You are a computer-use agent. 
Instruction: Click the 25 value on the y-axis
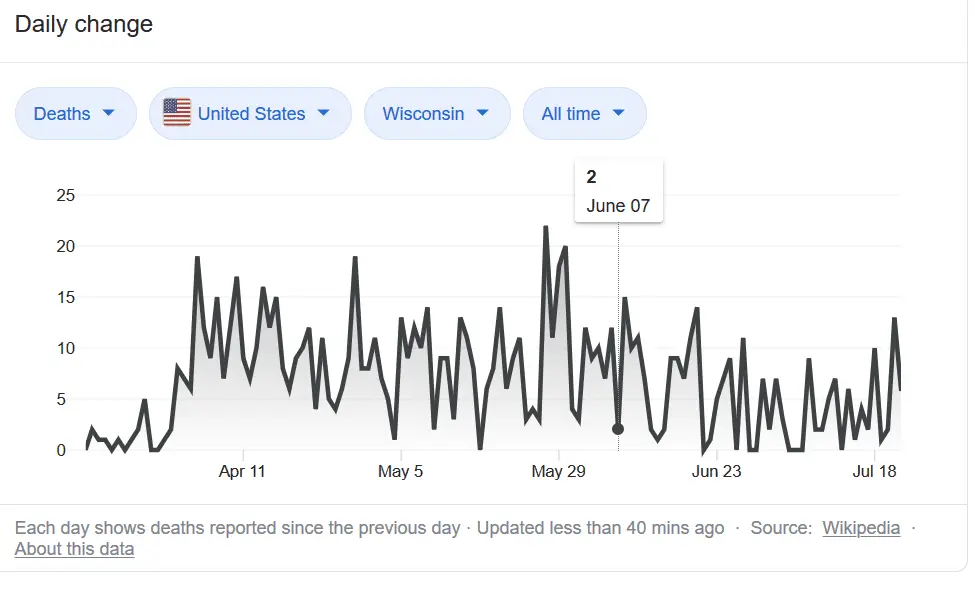[66, 195]
